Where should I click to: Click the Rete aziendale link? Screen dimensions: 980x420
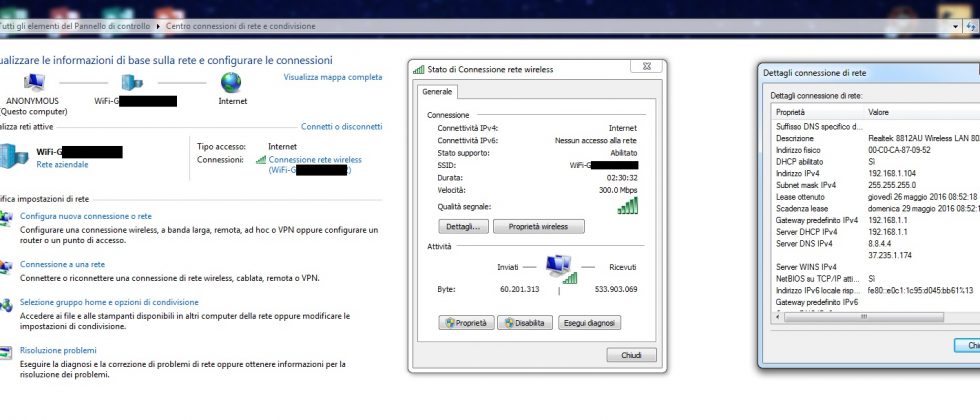pyautogui.click(x=62, y=164)
